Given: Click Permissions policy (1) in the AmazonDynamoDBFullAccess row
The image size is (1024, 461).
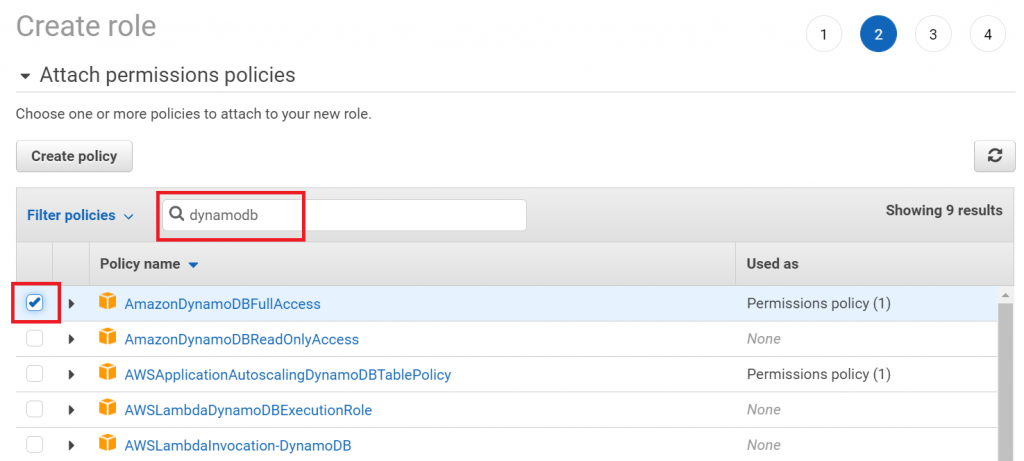Looking at the screenshot, I should coord(818,303).
